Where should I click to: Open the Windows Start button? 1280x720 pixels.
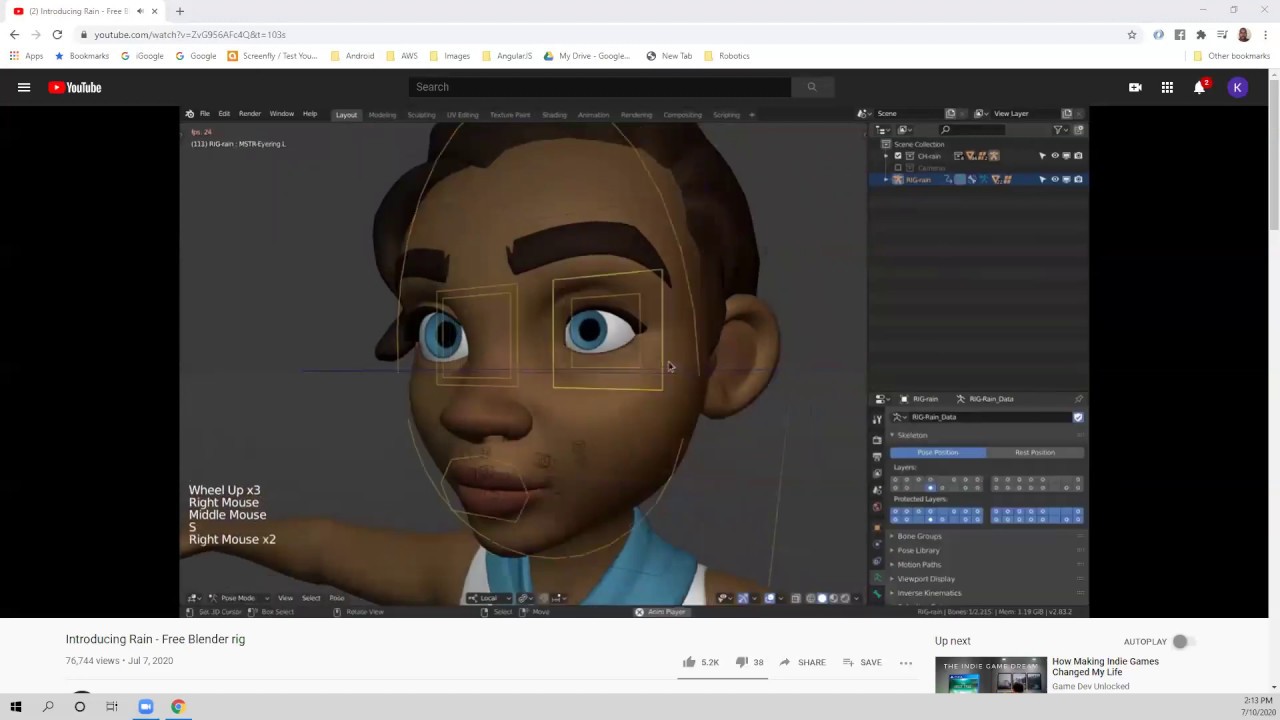[x=16, y=706]
